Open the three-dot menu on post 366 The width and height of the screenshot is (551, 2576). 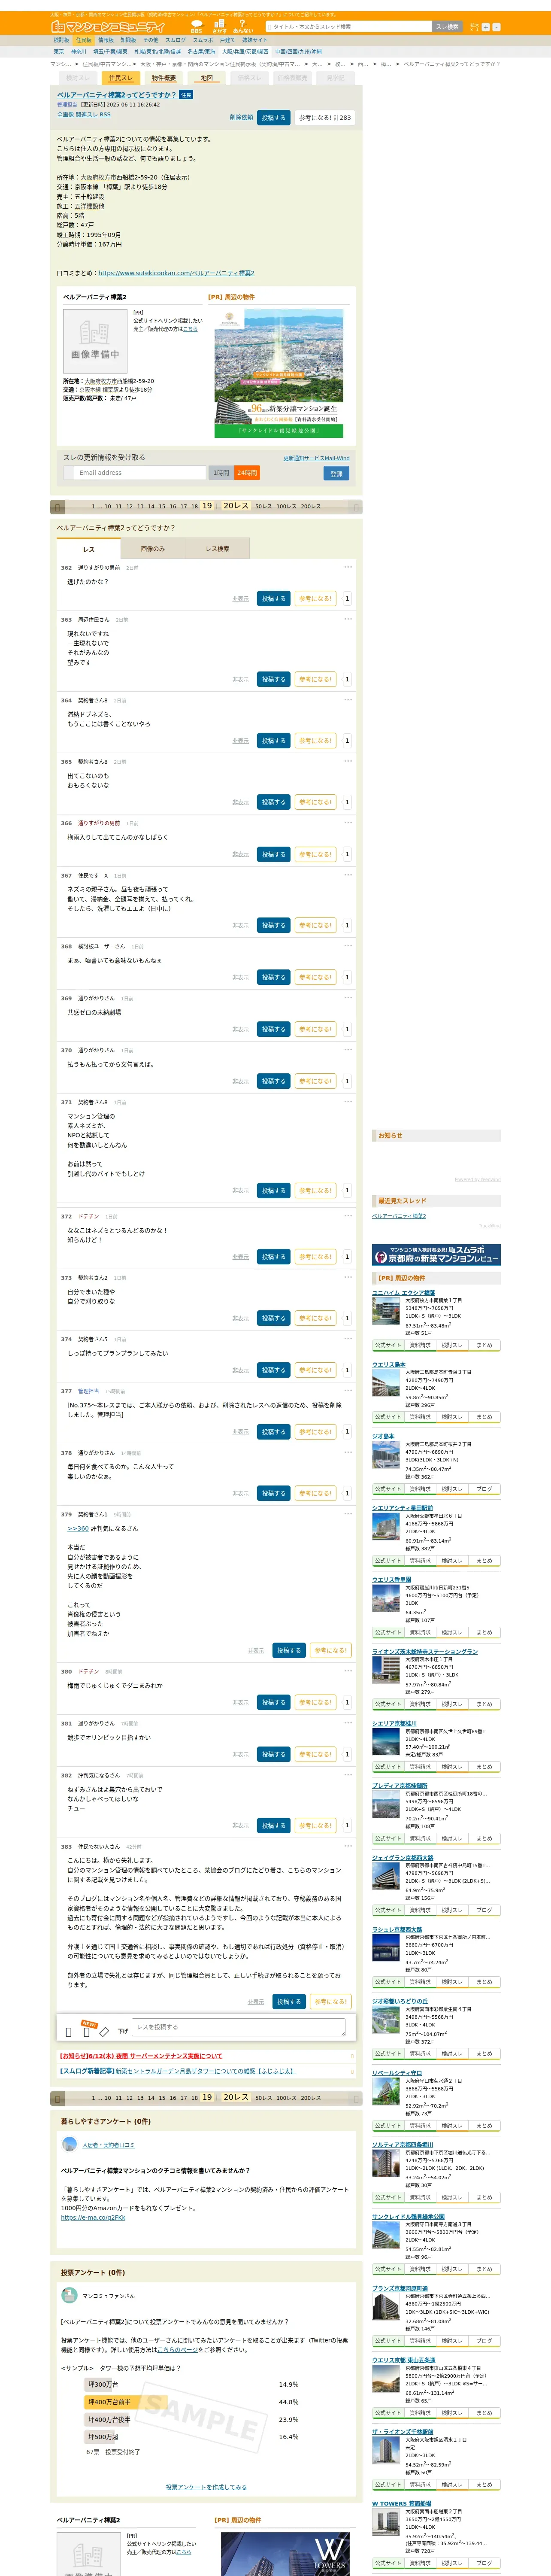point(348,823)
